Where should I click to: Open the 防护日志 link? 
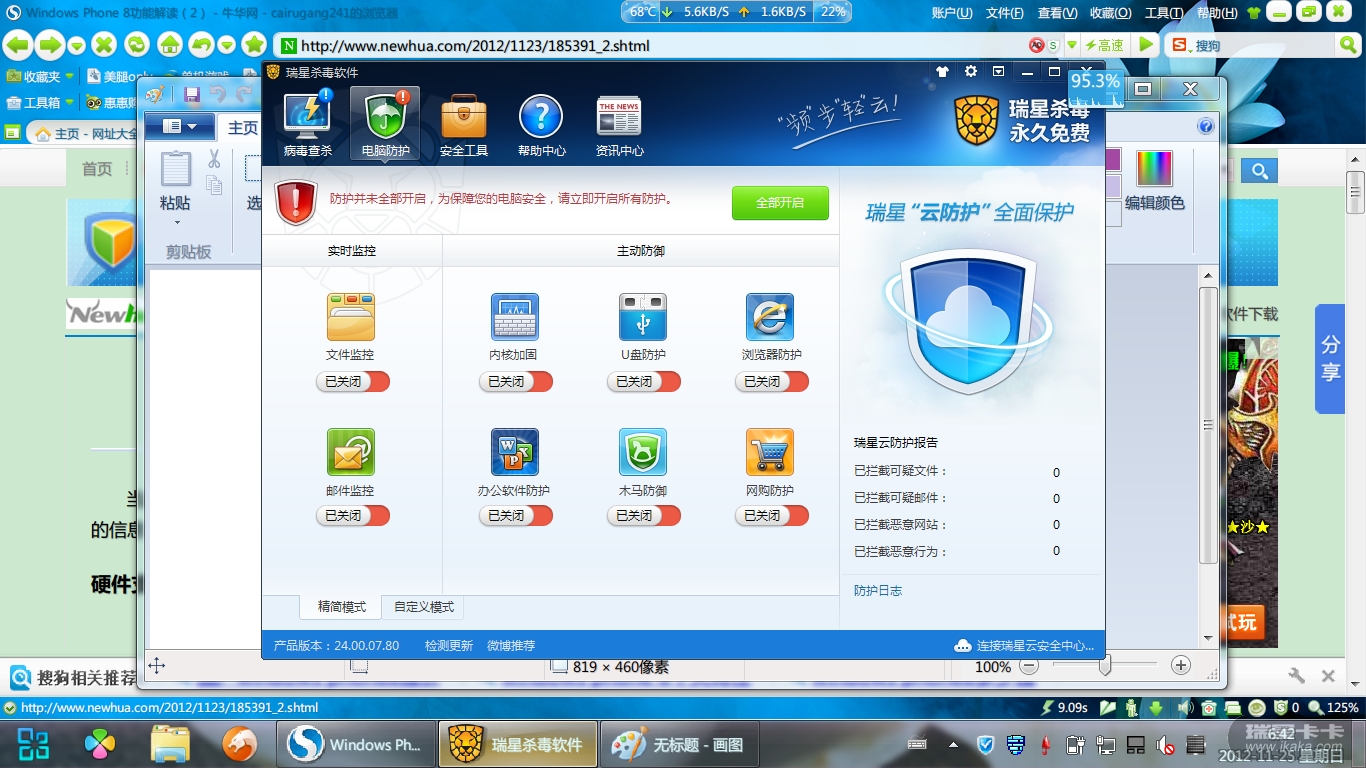878,591
